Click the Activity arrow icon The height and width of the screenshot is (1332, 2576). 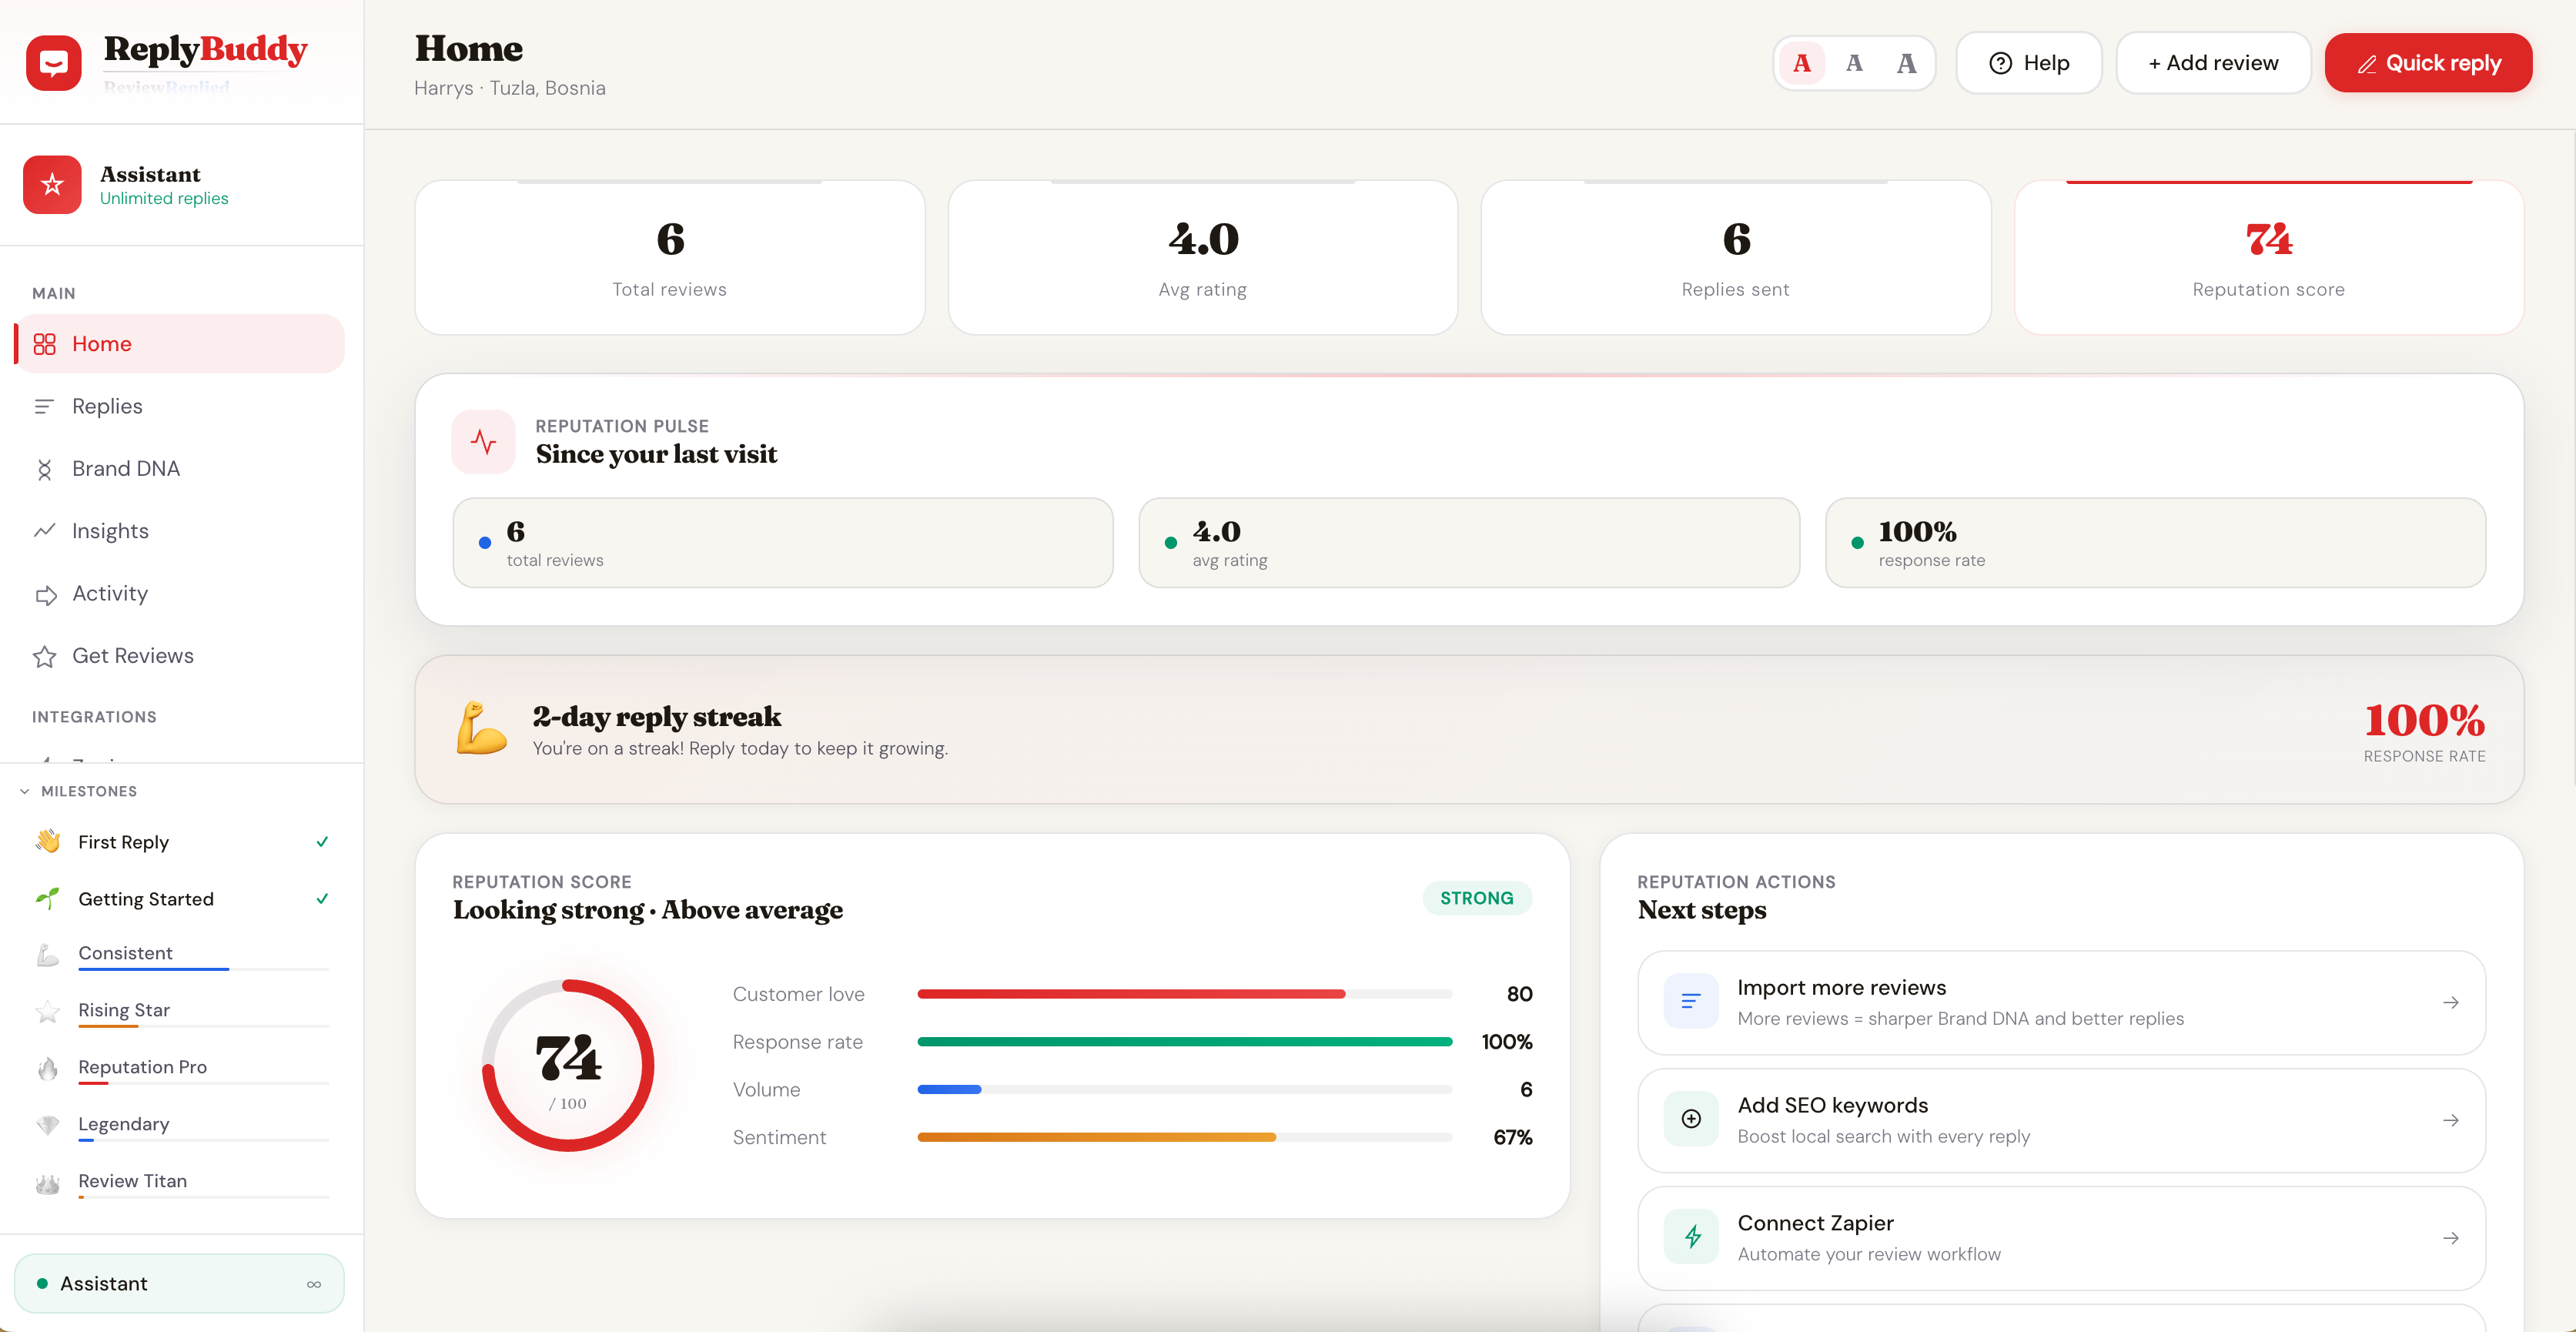click(45, 595)
